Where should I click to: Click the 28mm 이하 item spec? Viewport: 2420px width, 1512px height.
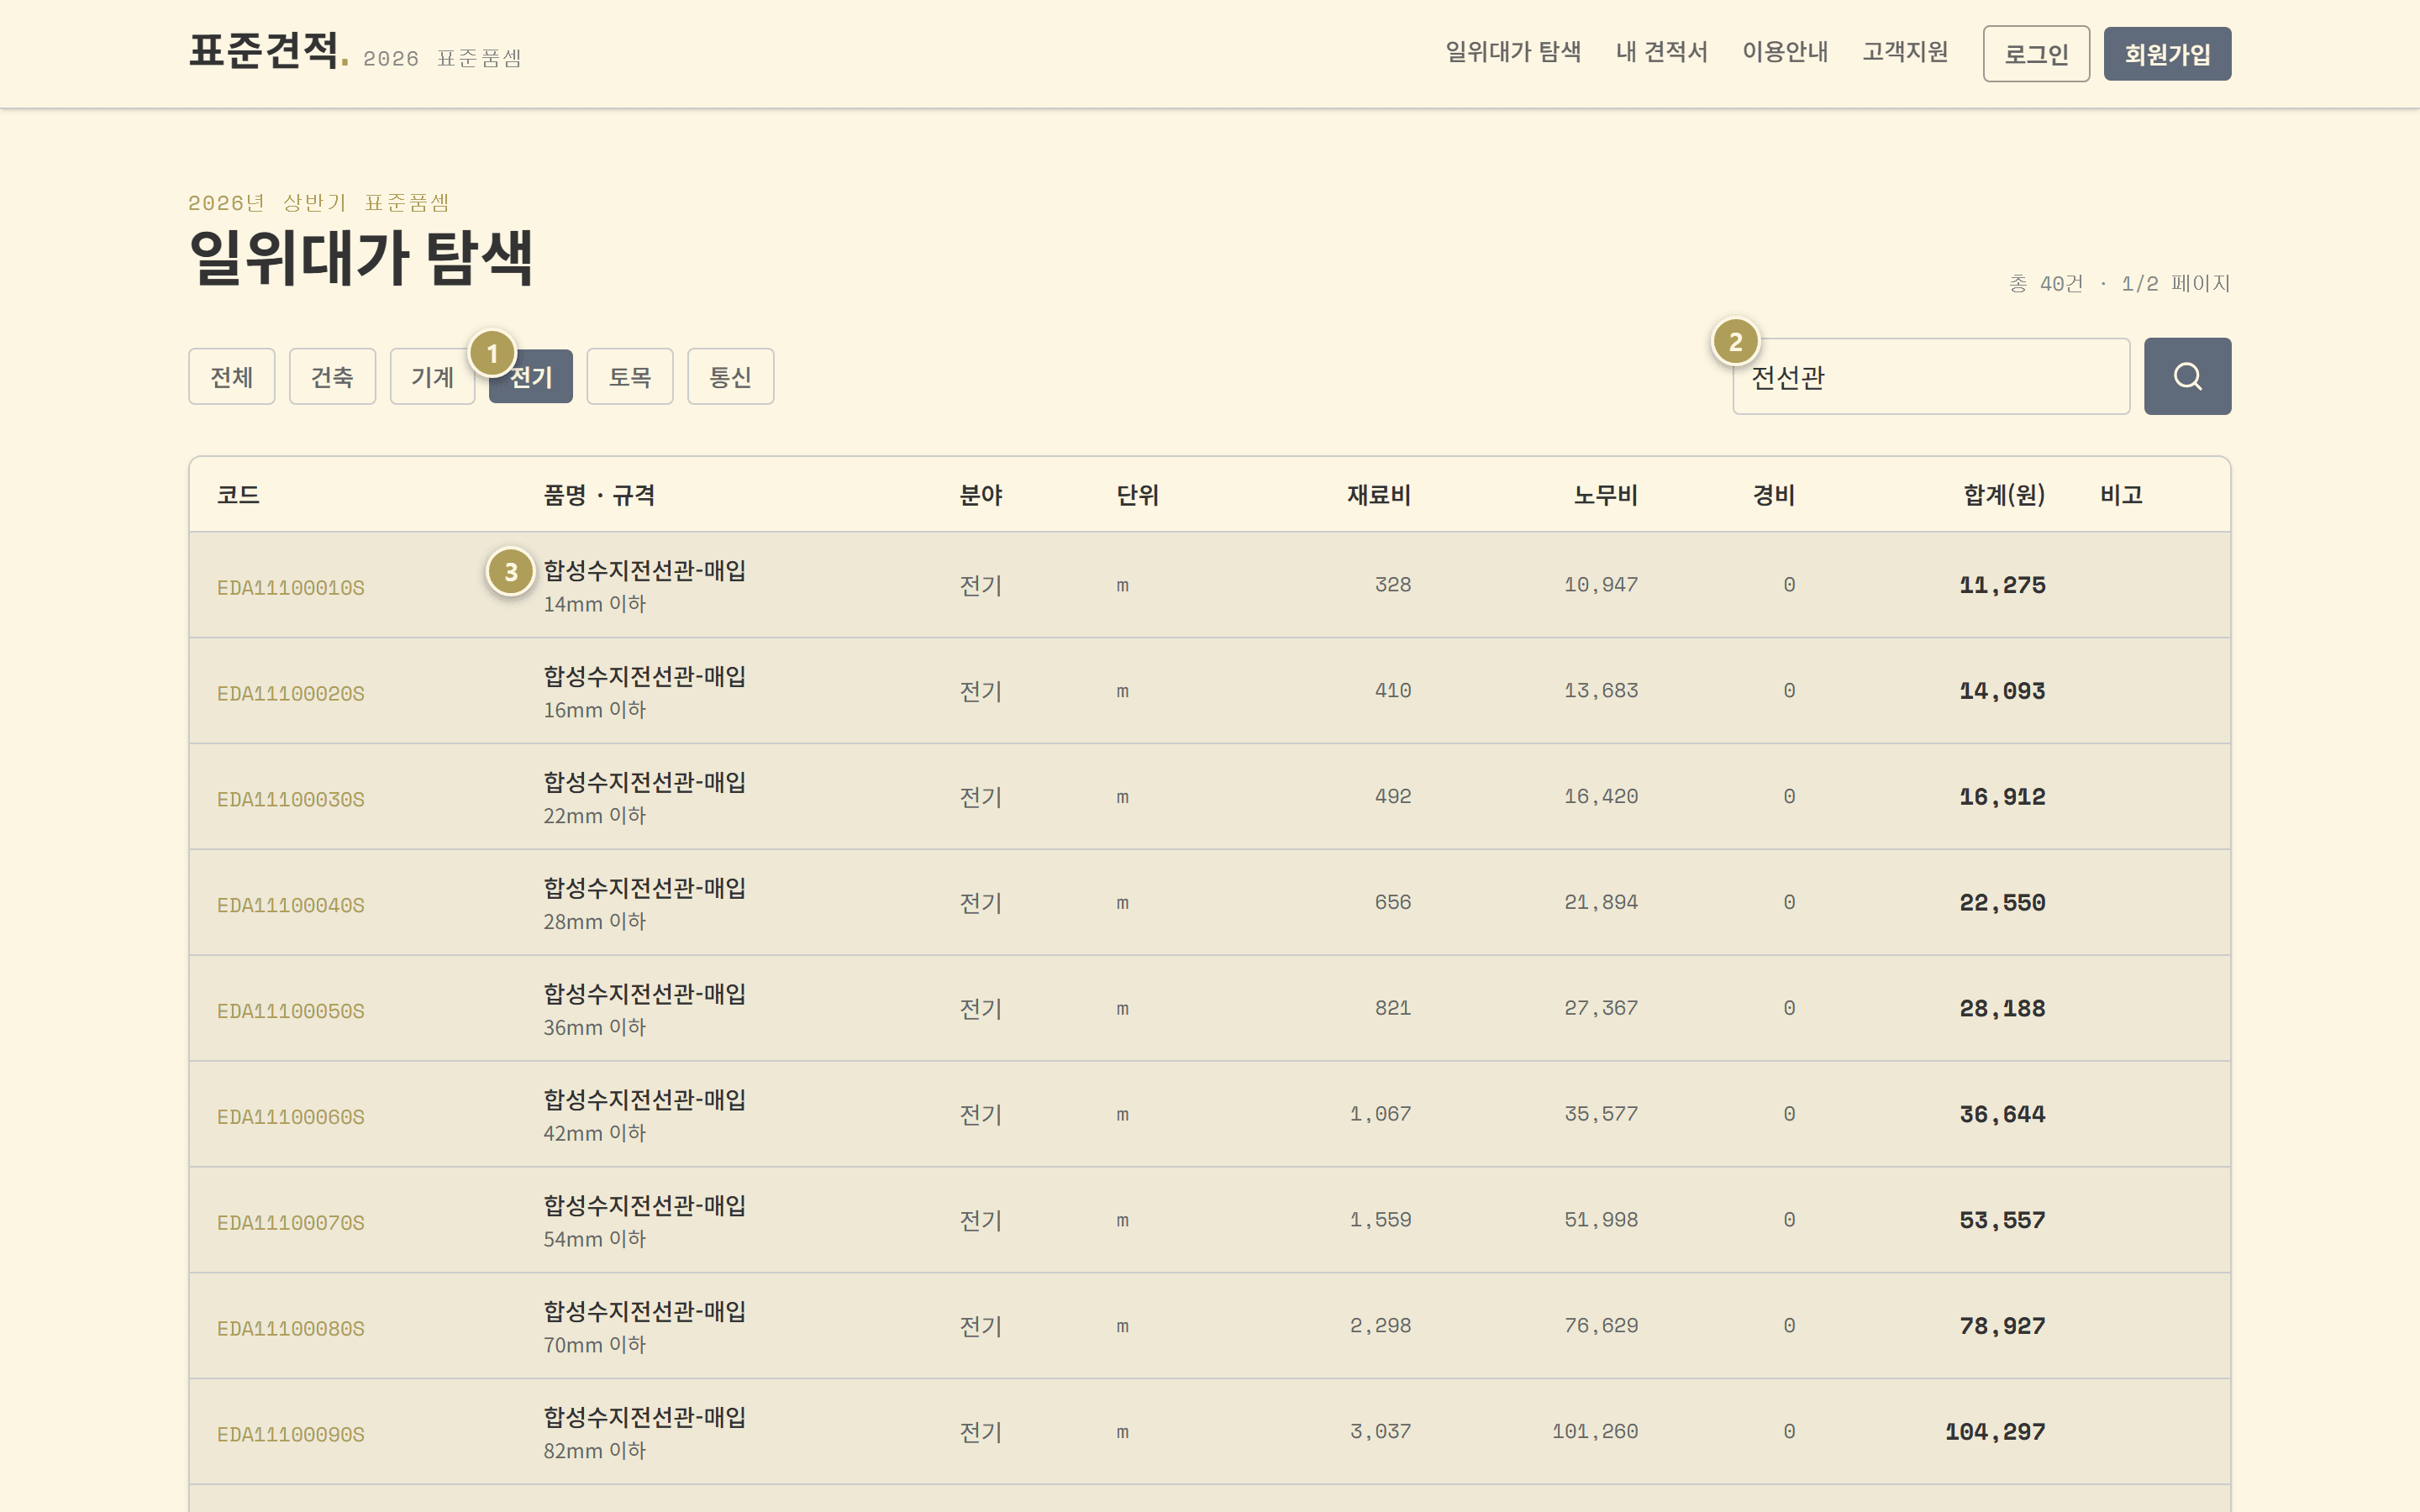coord(595,922)
